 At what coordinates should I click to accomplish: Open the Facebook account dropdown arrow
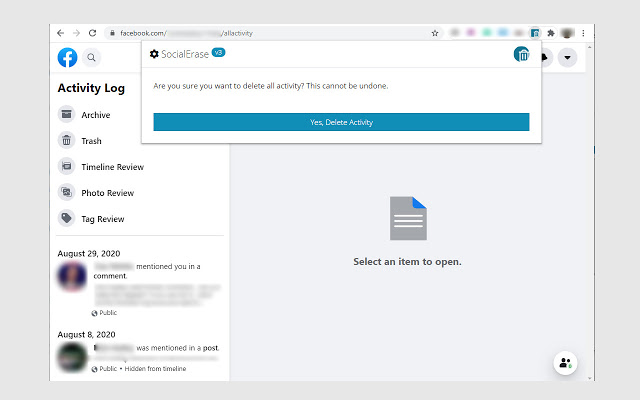(x=567, y=57)
